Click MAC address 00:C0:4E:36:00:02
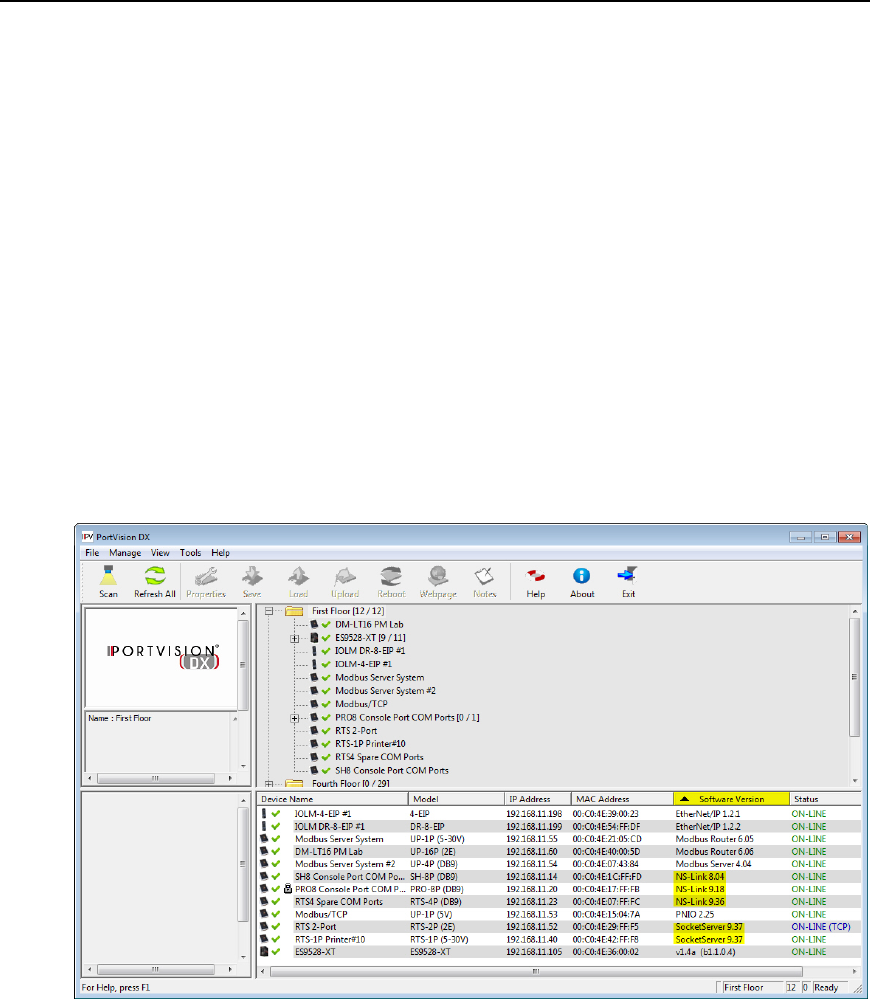Screen dimensions: 870x999 (605, 952)
